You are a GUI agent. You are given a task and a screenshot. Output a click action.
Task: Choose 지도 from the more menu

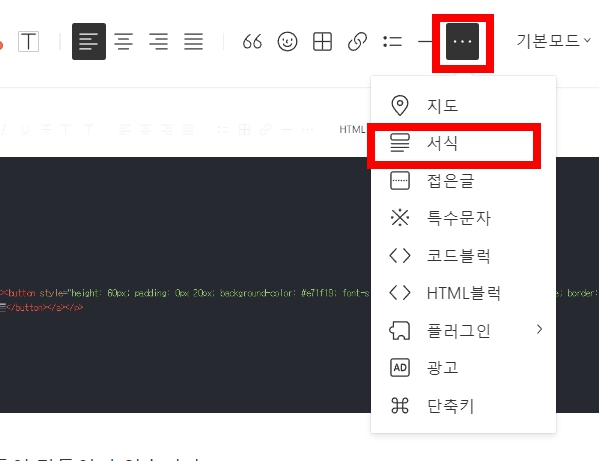pos(463,105)
